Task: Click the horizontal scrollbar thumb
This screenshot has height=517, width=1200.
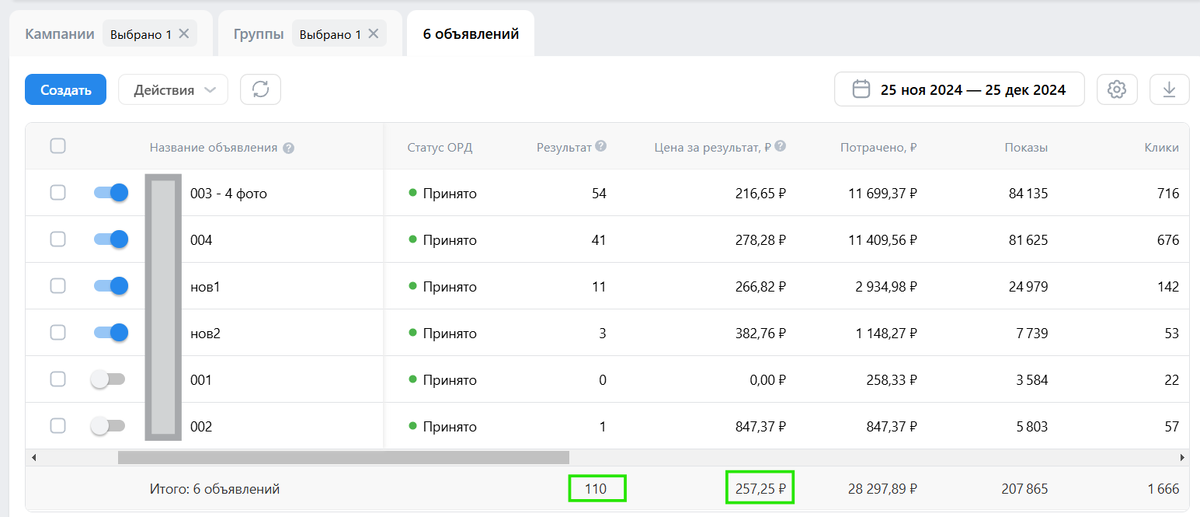Action: (343, 457)
